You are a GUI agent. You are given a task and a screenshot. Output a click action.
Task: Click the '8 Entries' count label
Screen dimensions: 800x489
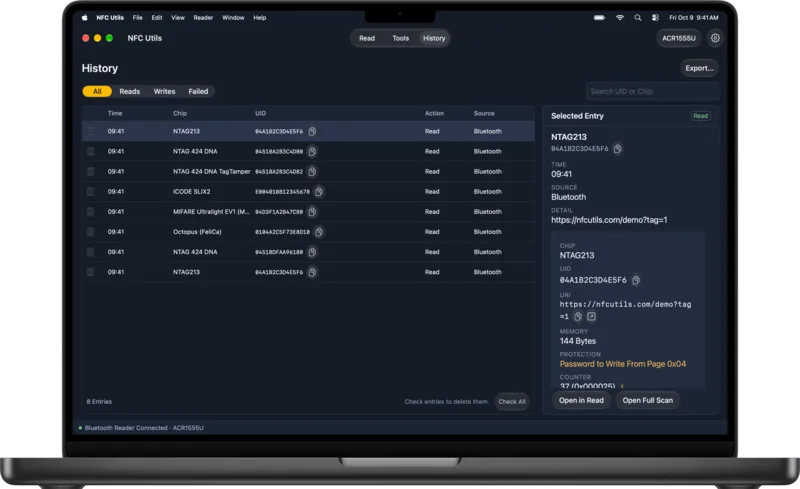99,402
